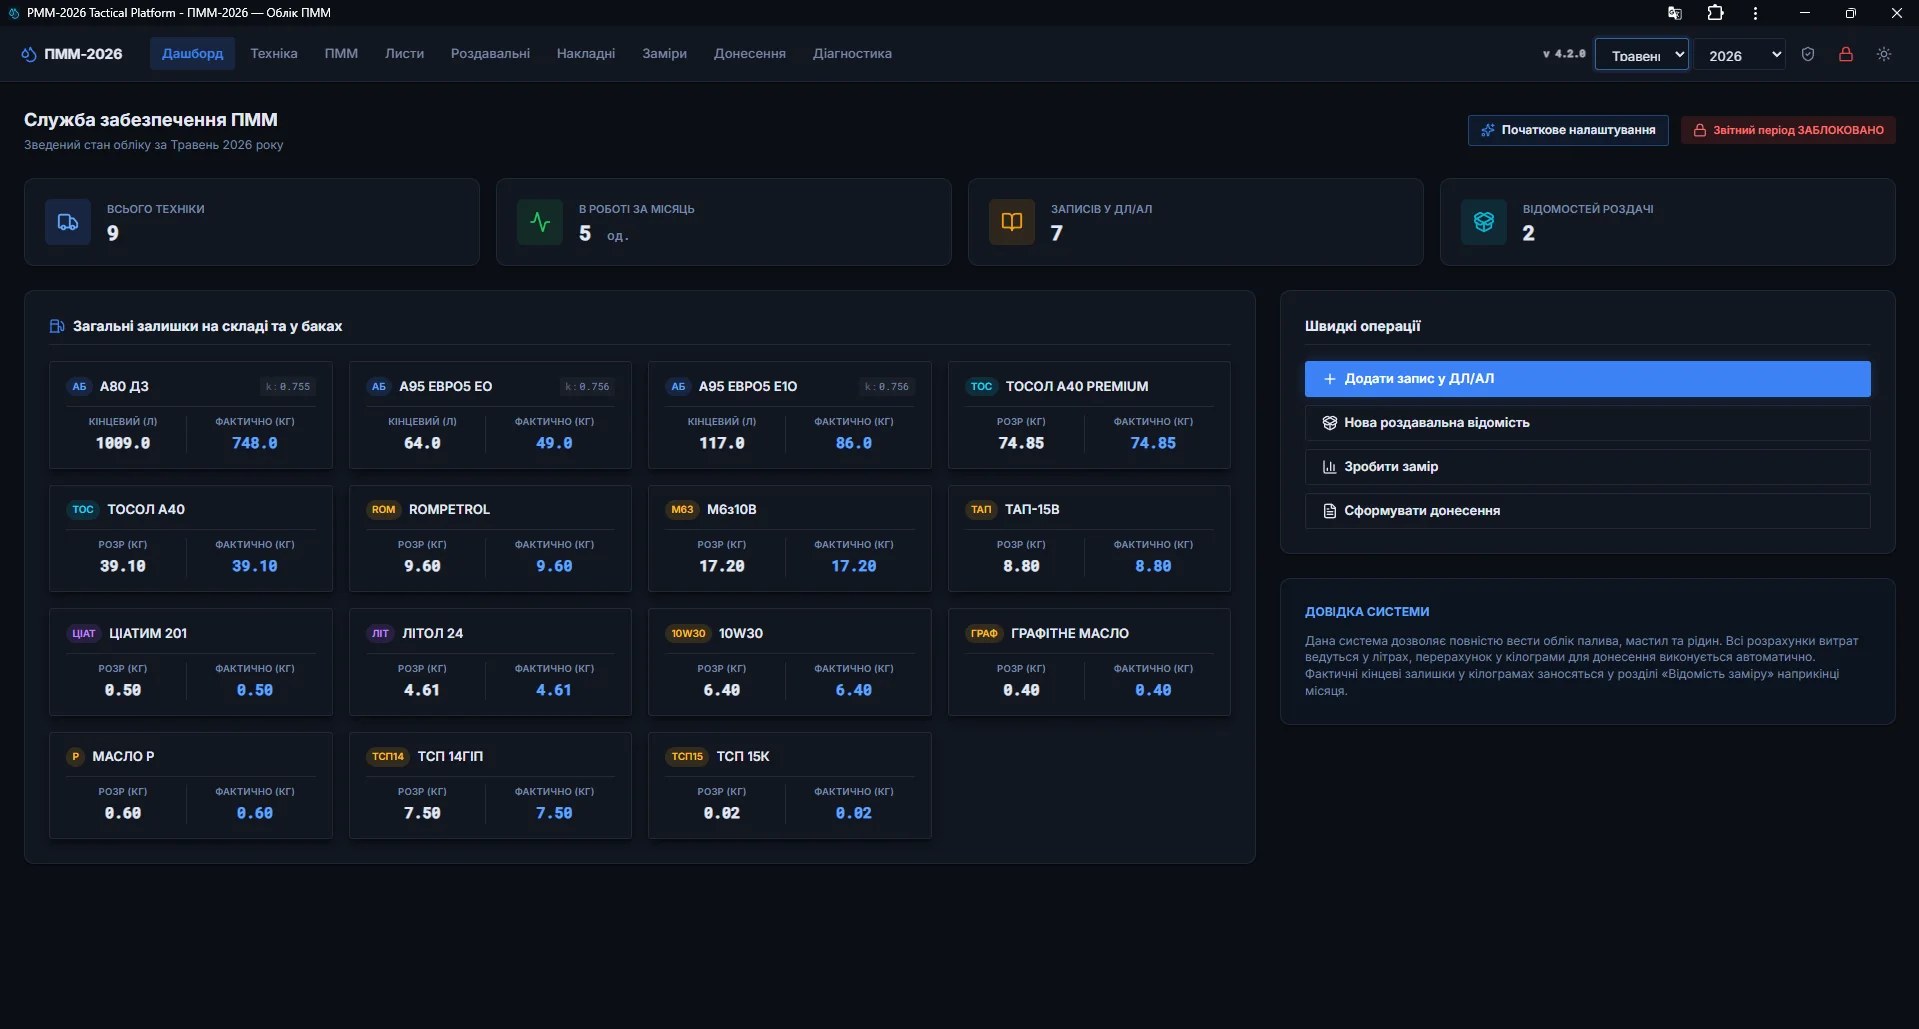Screen dimensions: 1919x1029
Task: Click the Звітний період ЗАБЛОКОВАНО badge
Action: click(1788, 131)
